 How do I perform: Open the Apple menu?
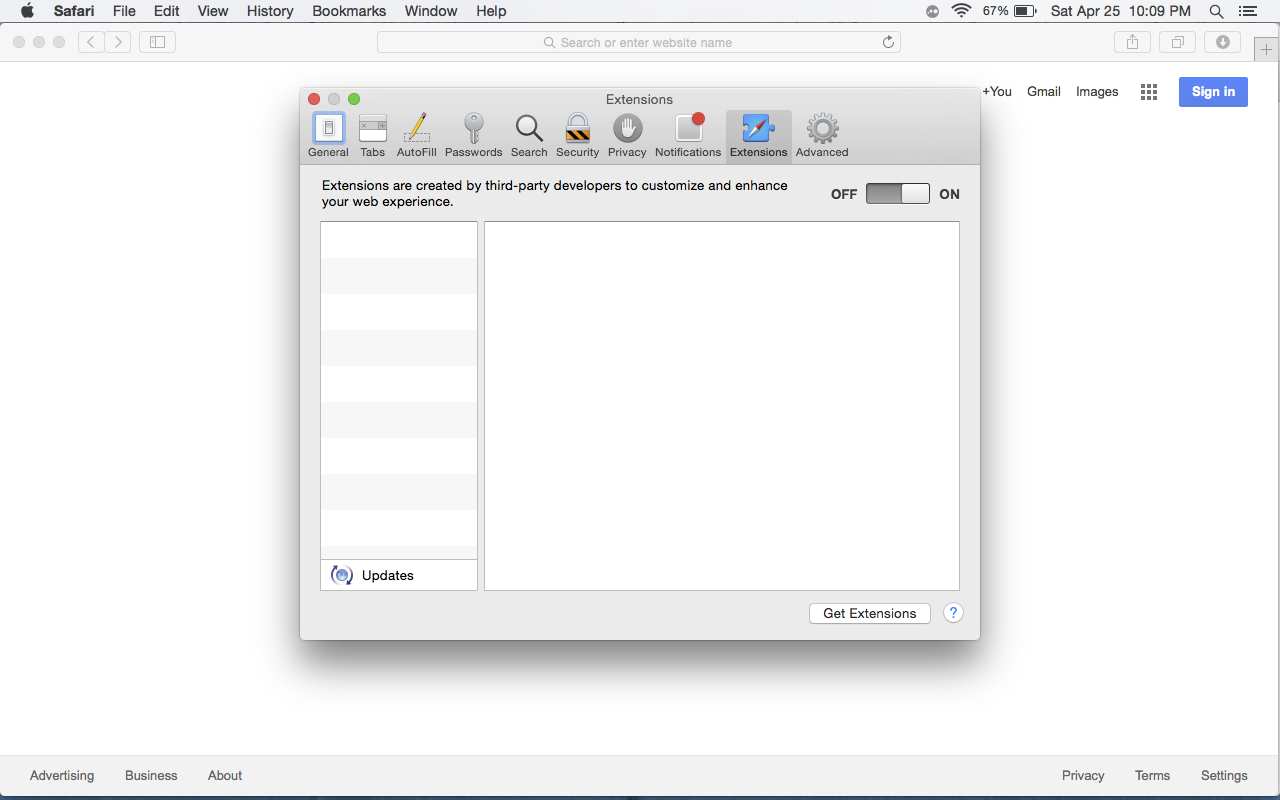[x=27, y=11]
